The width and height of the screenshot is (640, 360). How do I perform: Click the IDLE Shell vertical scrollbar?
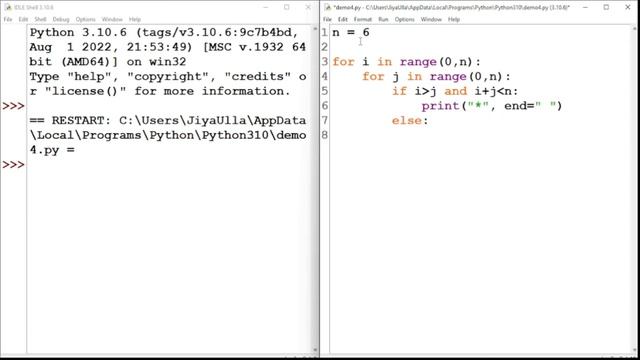tap(315, 190)
